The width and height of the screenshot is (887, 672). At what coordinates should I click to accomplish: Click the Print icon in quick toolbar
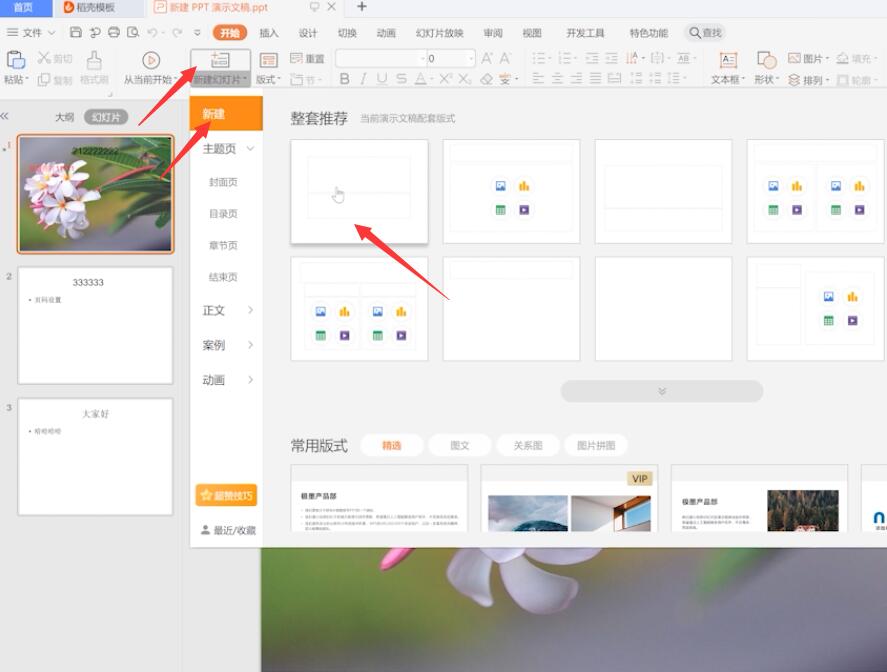114,32
